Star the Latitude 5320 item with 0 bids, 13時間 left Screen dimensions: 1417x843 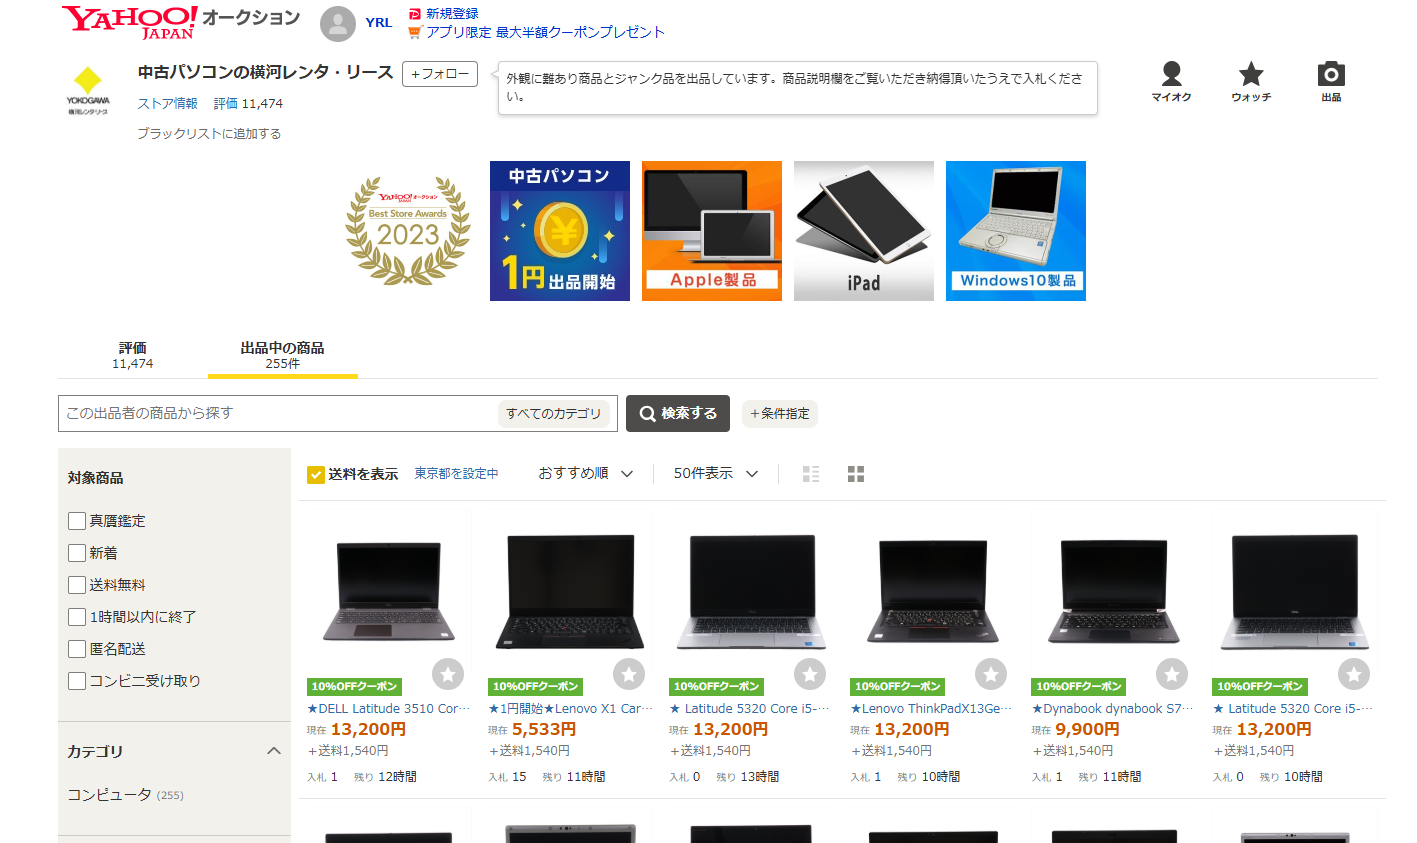pyautogui.click(x=810, y=674)
